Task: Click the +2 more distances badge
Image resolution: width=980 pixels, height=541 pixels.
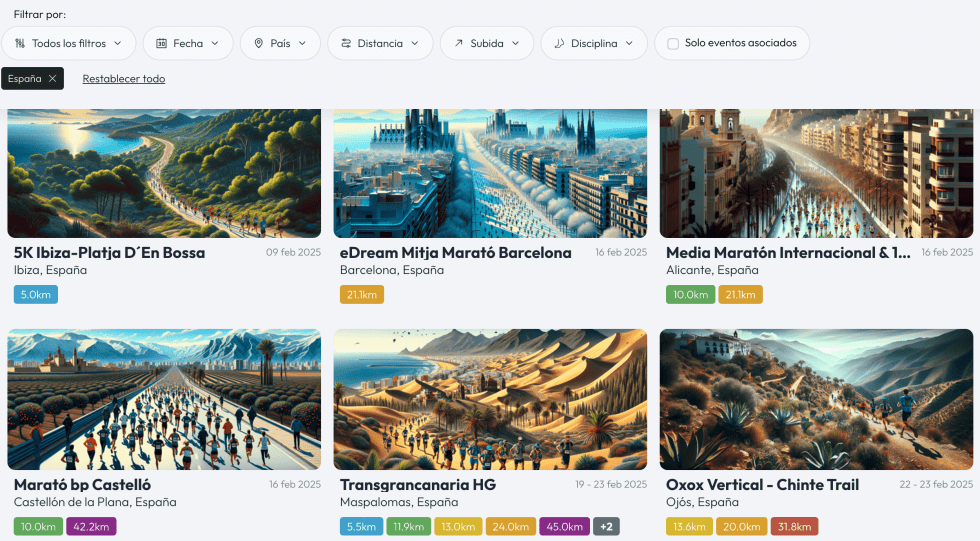Action: (605, 526)
